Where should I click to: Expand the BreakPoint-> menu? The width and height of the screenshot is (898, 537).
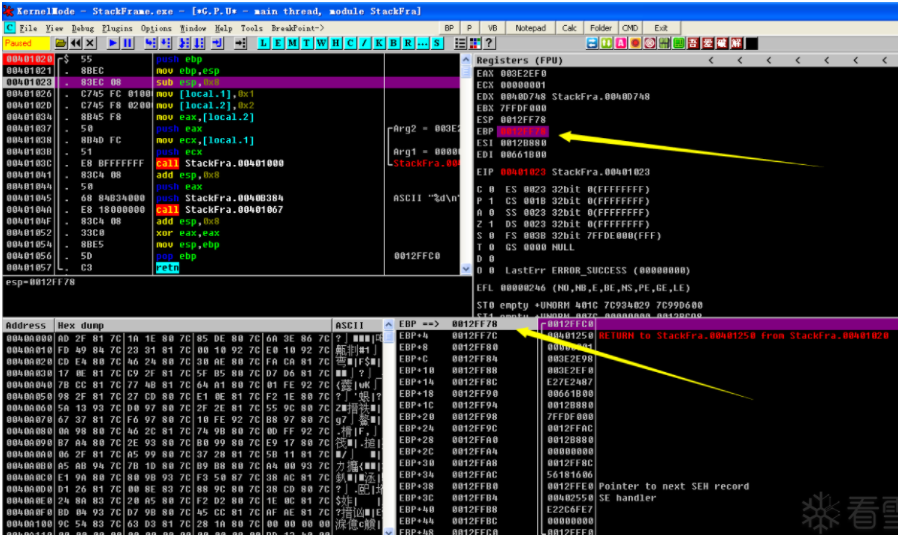click(x=297, y=28)
